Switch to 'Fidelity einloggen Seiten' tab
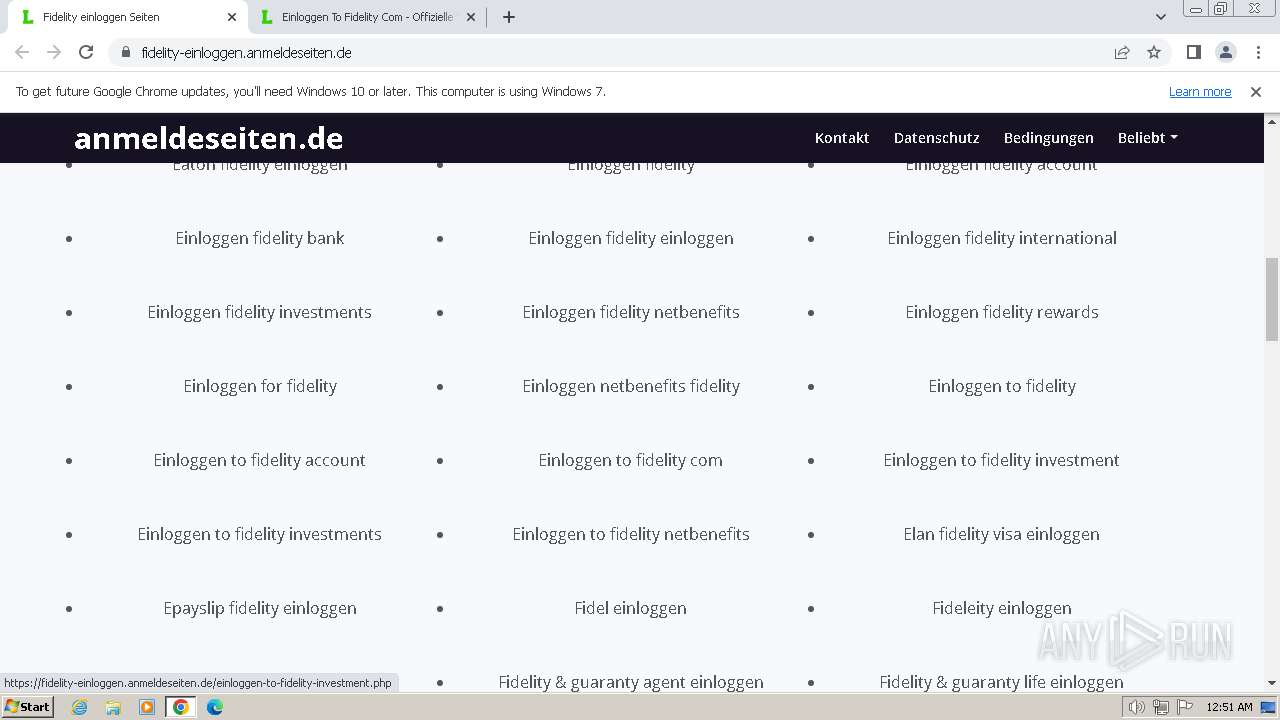 pos(126,17)
